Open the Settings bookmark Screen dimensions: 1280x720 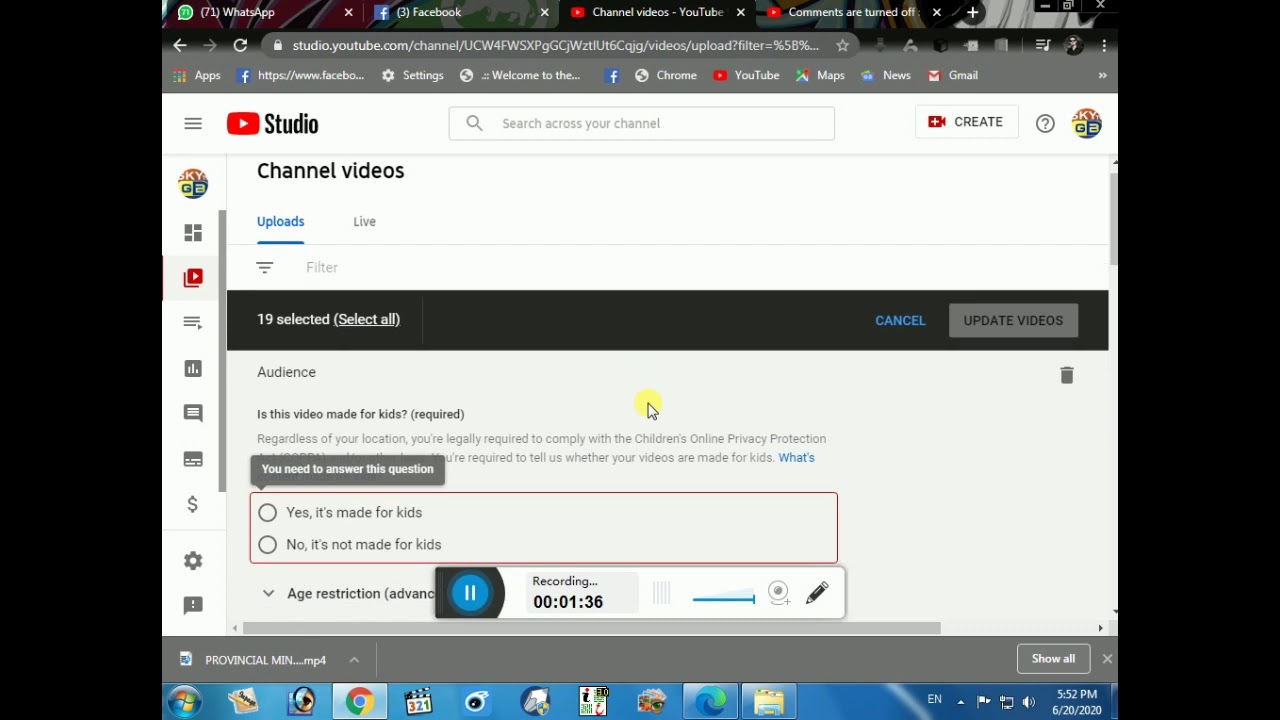[412, 75]
